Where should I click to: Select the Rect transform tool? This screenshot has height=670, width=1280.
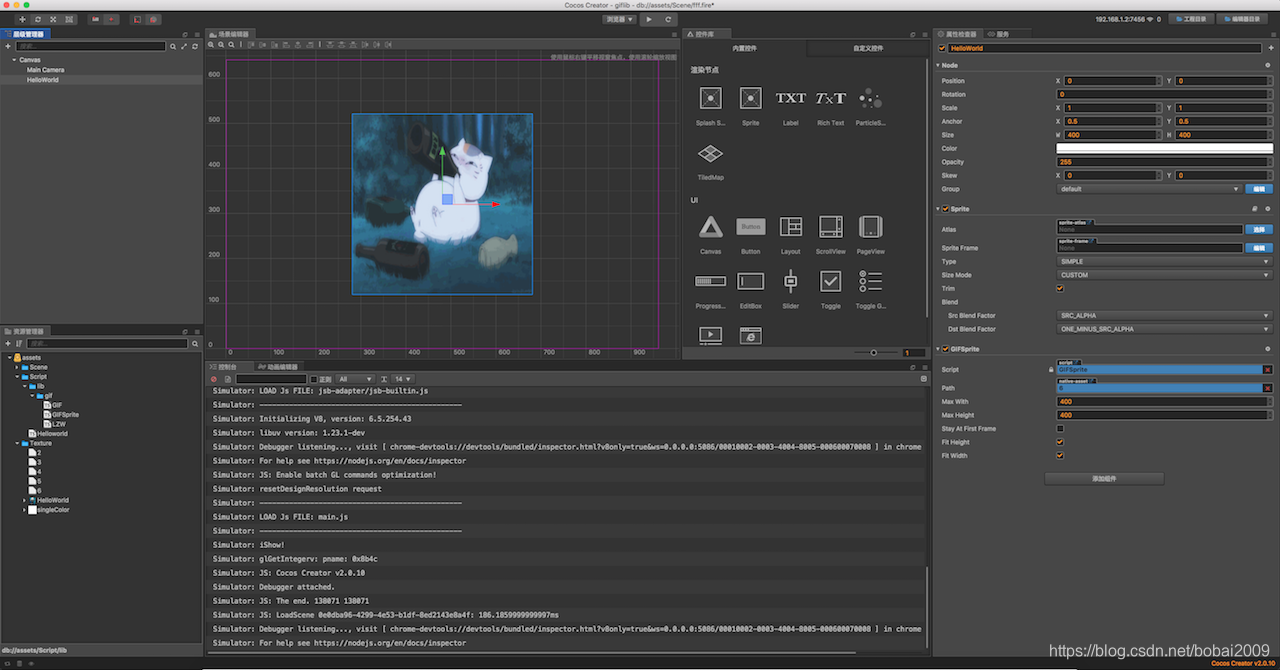[x=69, y=19]
